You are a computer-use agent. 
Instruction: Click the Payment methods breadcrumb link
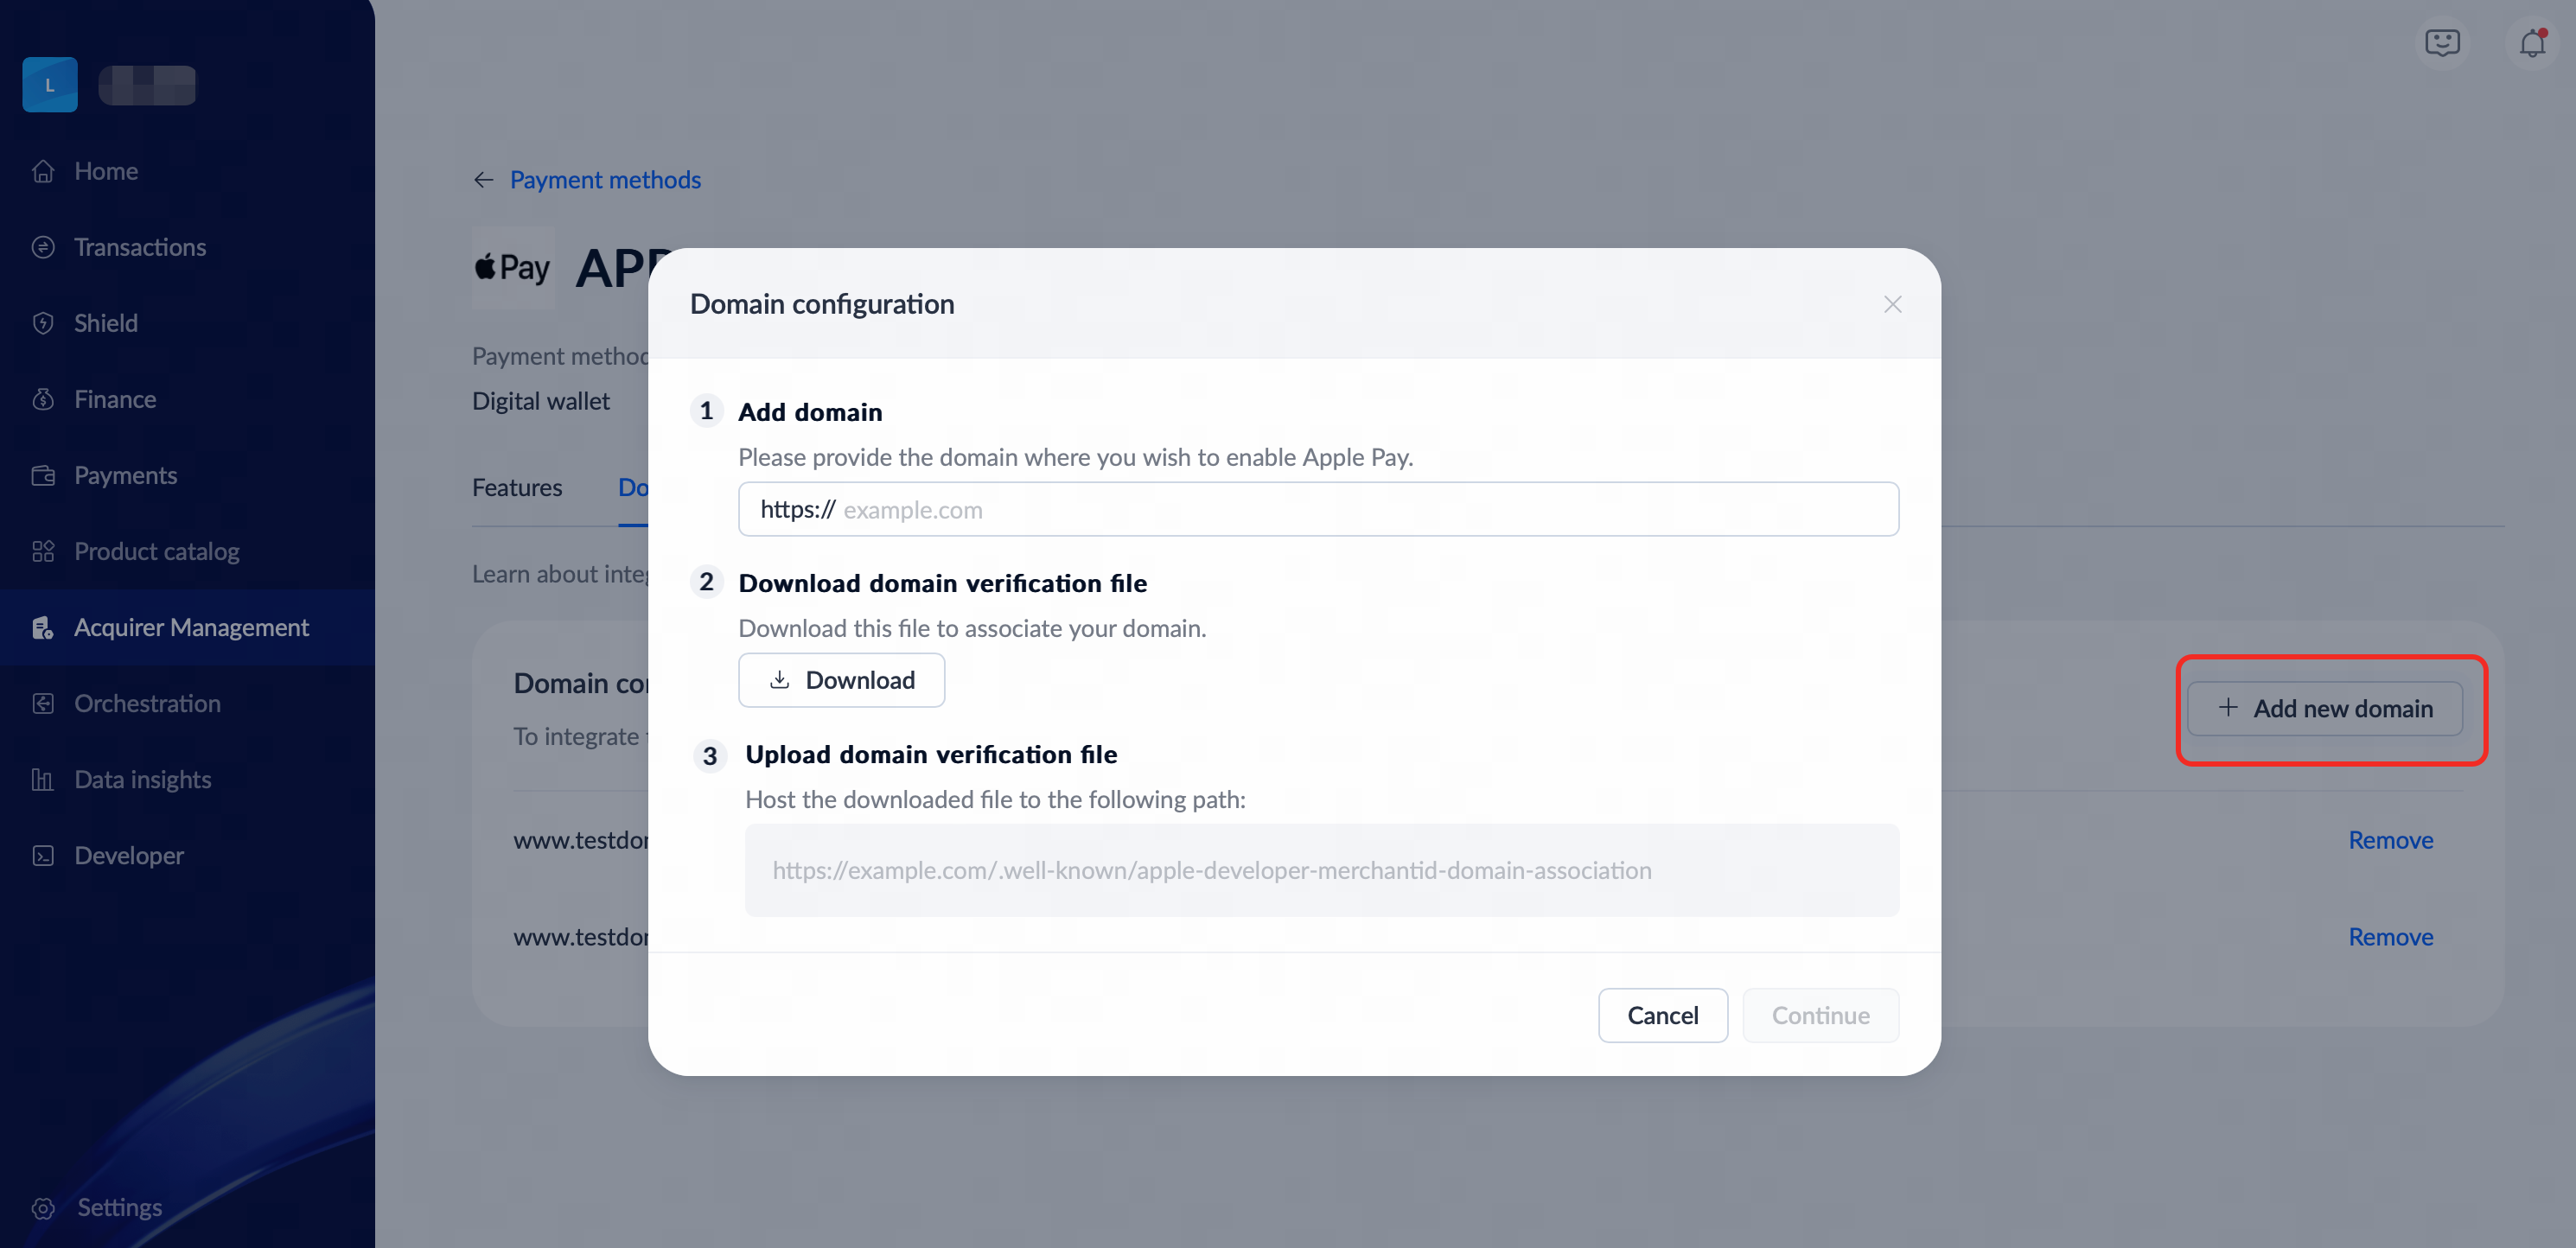(605, 180)
